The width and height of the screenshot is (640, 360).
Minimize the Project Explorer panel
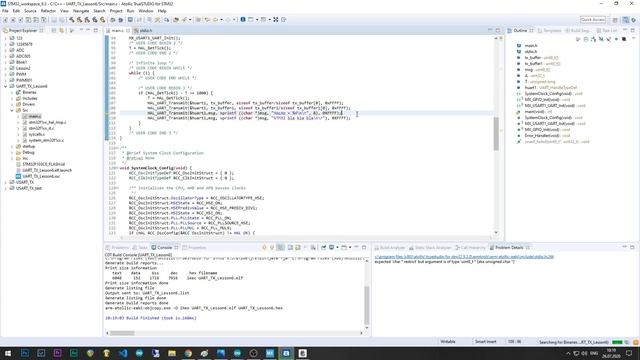coord(88,31)
